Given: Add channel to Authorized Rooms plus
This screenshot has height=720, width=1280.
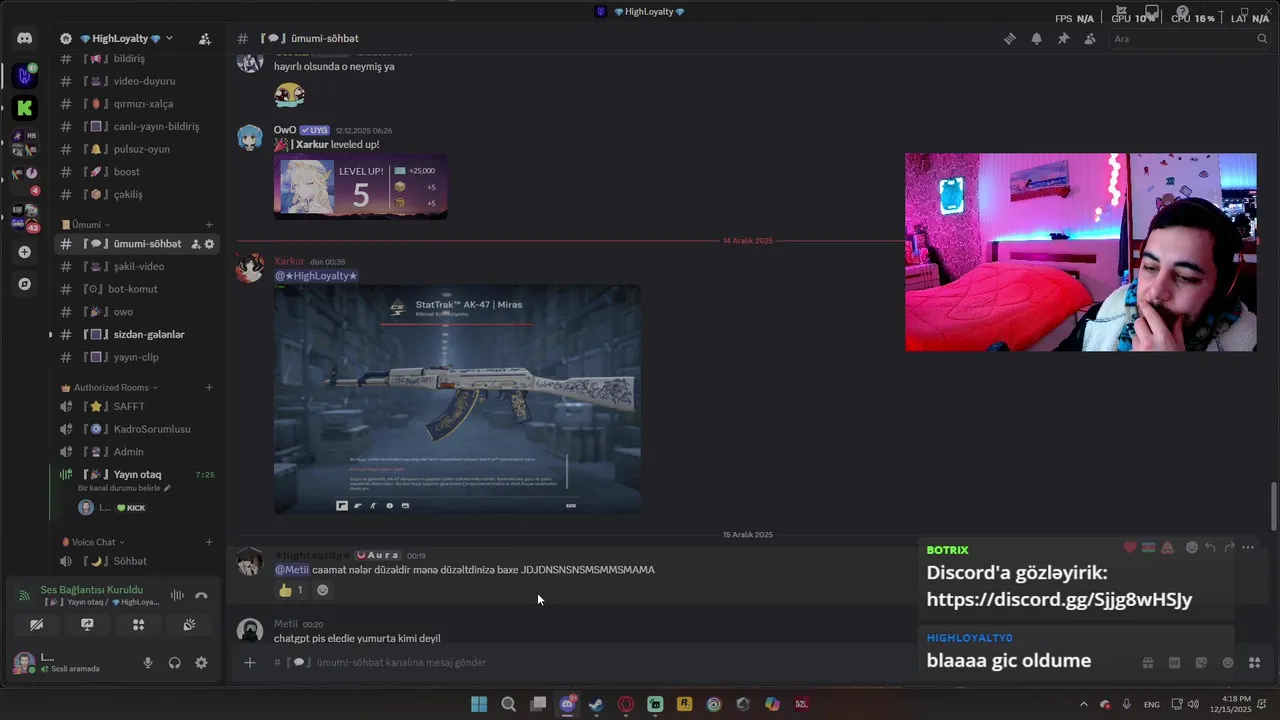Looking at the screenshot, I should click(209, 388).
